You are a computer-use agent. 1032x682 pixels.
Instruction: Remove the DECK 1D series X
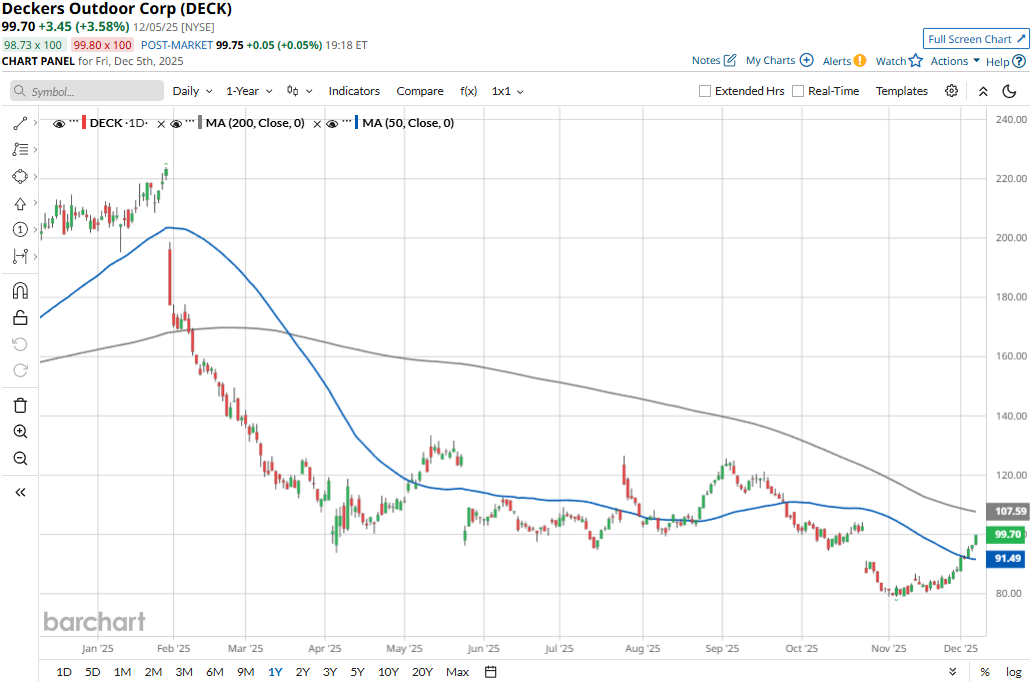pos(161,124)
